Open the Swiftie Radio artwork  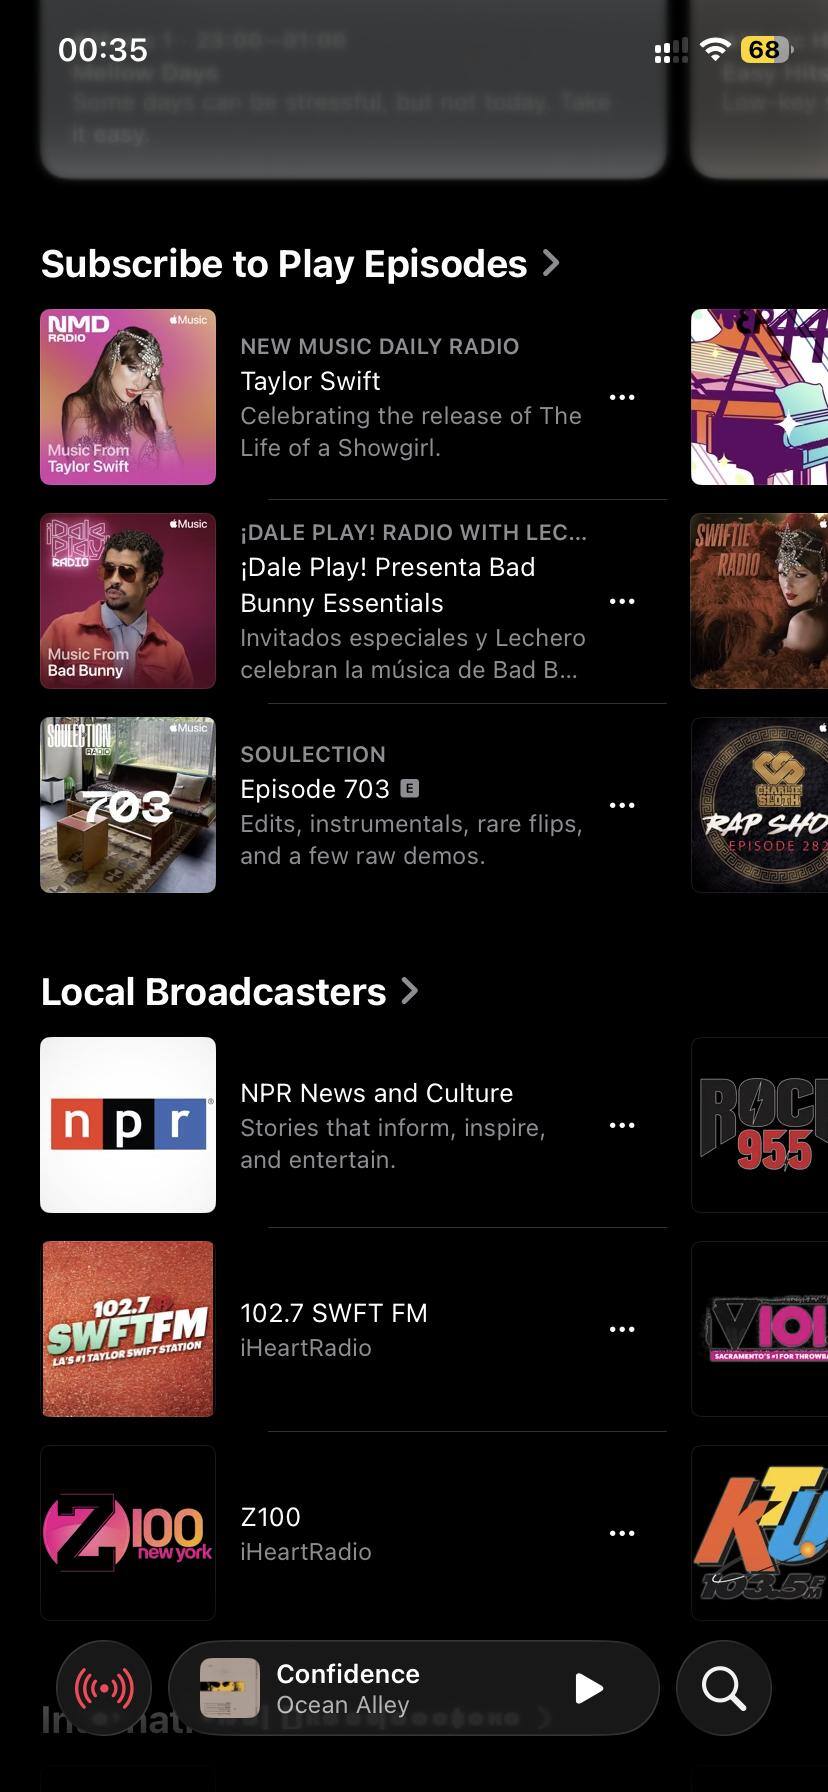coord(760,601)
